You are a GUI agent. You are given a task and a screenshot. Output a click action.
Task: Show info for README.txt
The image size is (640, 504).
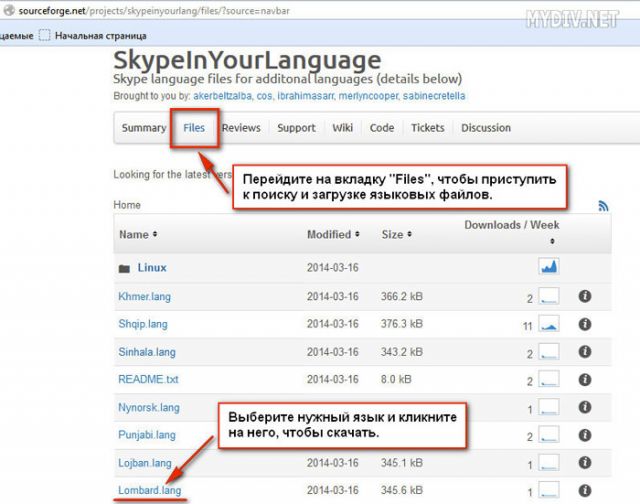(x=585, y=380)
